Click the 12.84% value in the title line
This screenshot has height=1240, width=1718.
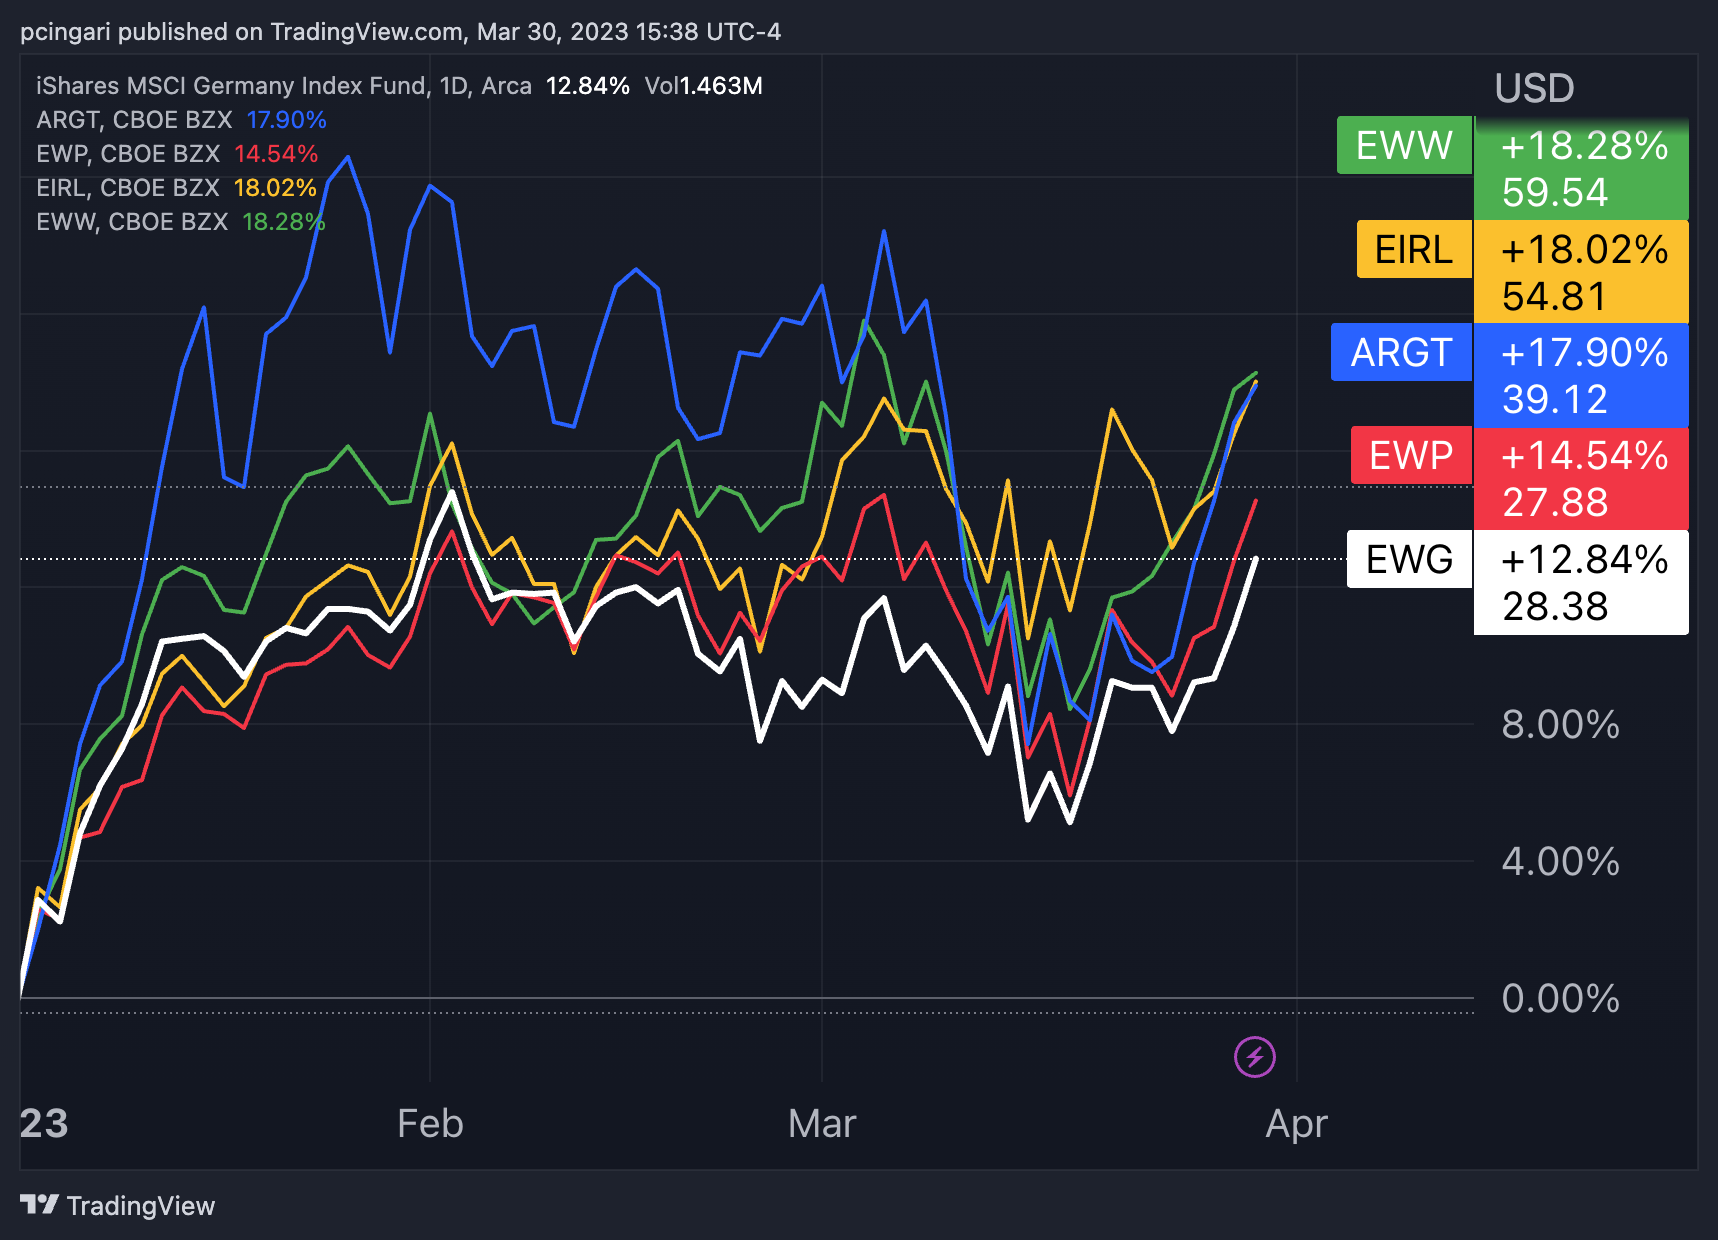tap(588, 86)
